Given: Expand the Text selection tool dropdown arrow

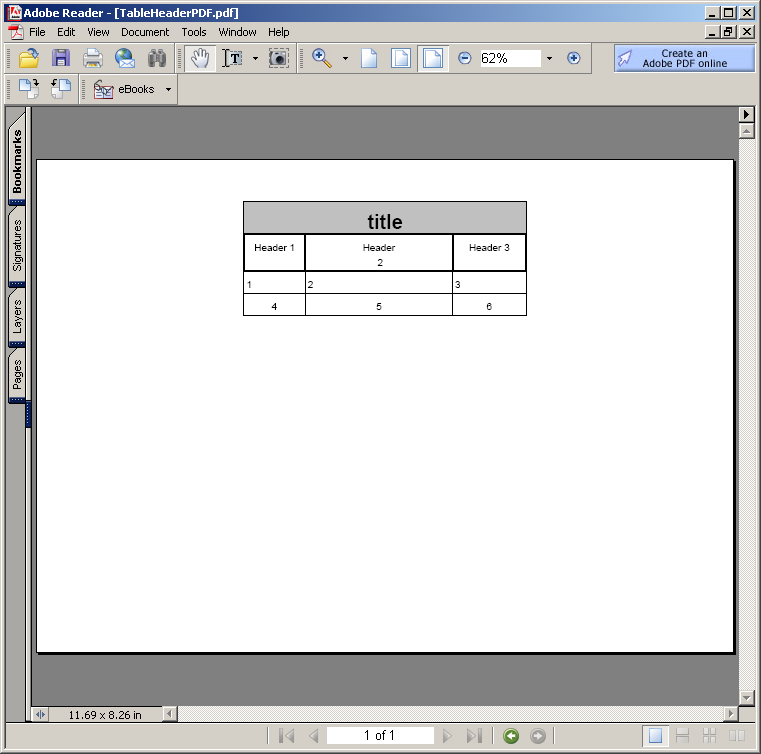Looking at the screenshot, I should click(255, 59).
